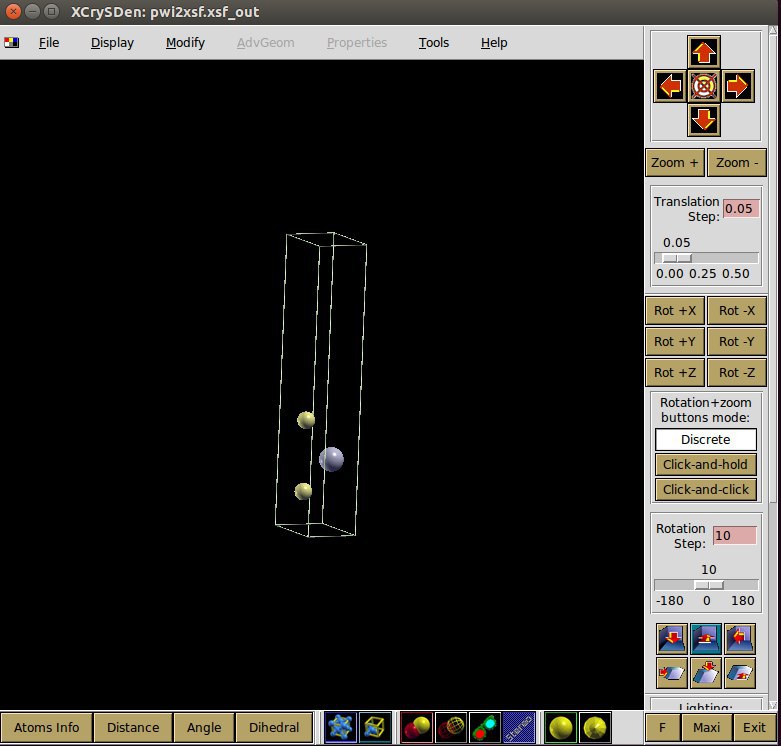The height and width of the screenshot is (746, 781).
Task: Translate the structure right with the right arrow
Action: pyautogui.click(x=737, y=86)
